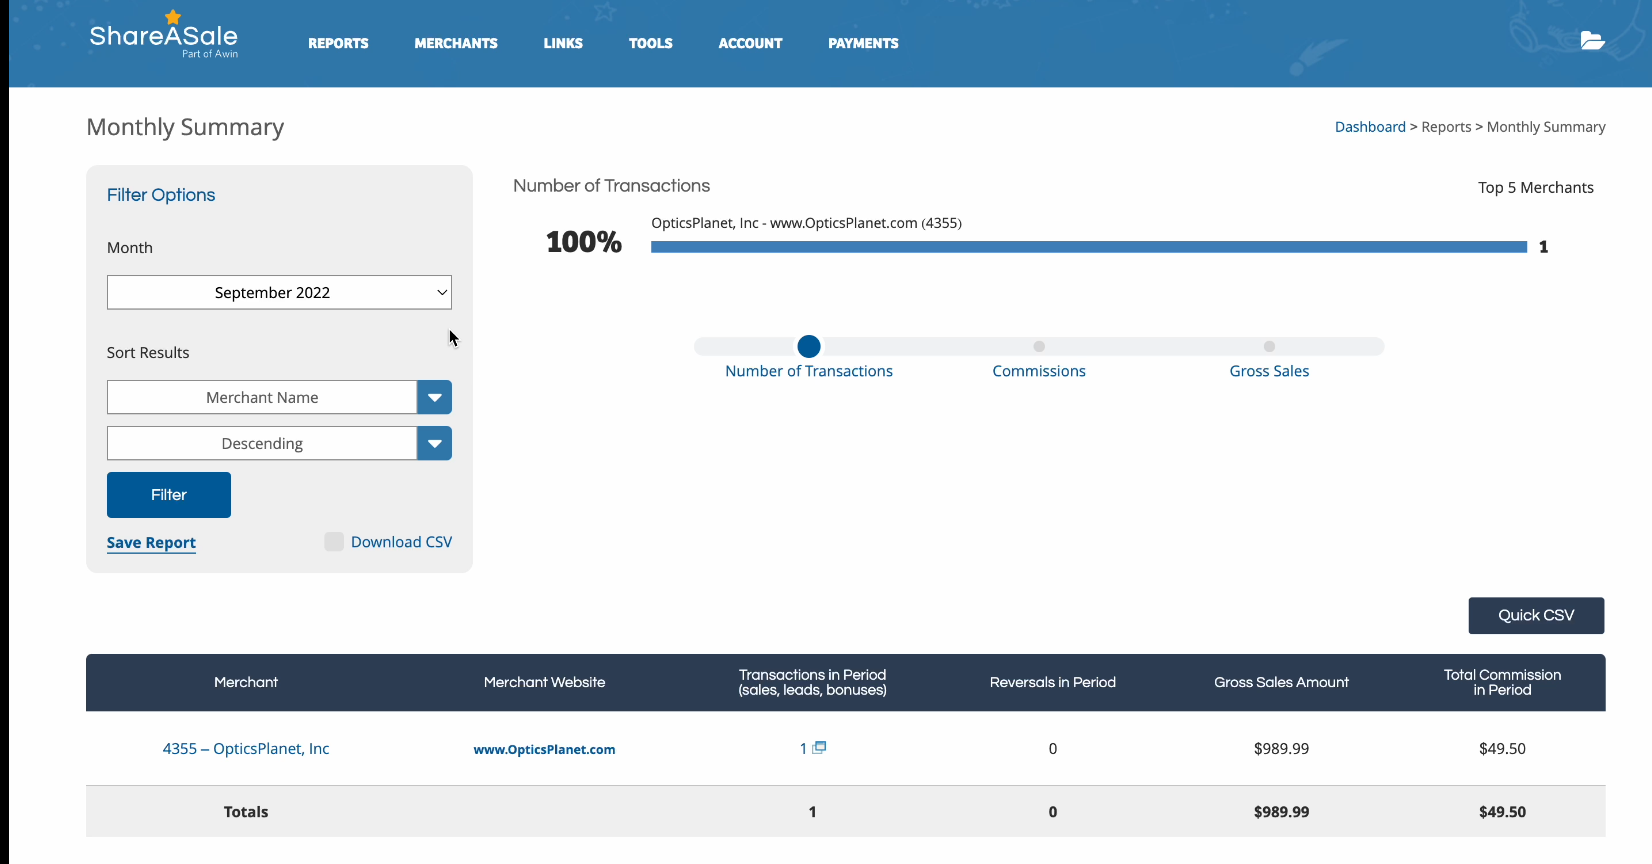This screenshot has height=864, width=1652.
Task: Visit the www.OpticsPlanet.com website link
Action: [x=544, y=749]
